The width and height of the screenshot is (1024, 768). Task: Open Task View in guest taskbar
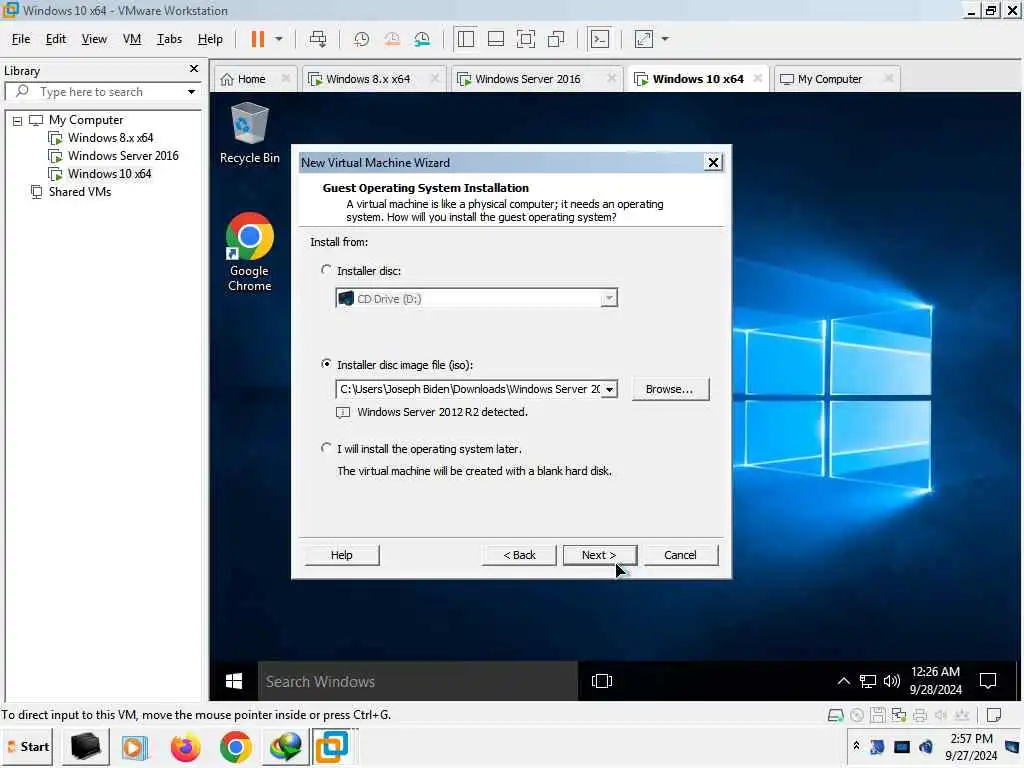(601, 681)
